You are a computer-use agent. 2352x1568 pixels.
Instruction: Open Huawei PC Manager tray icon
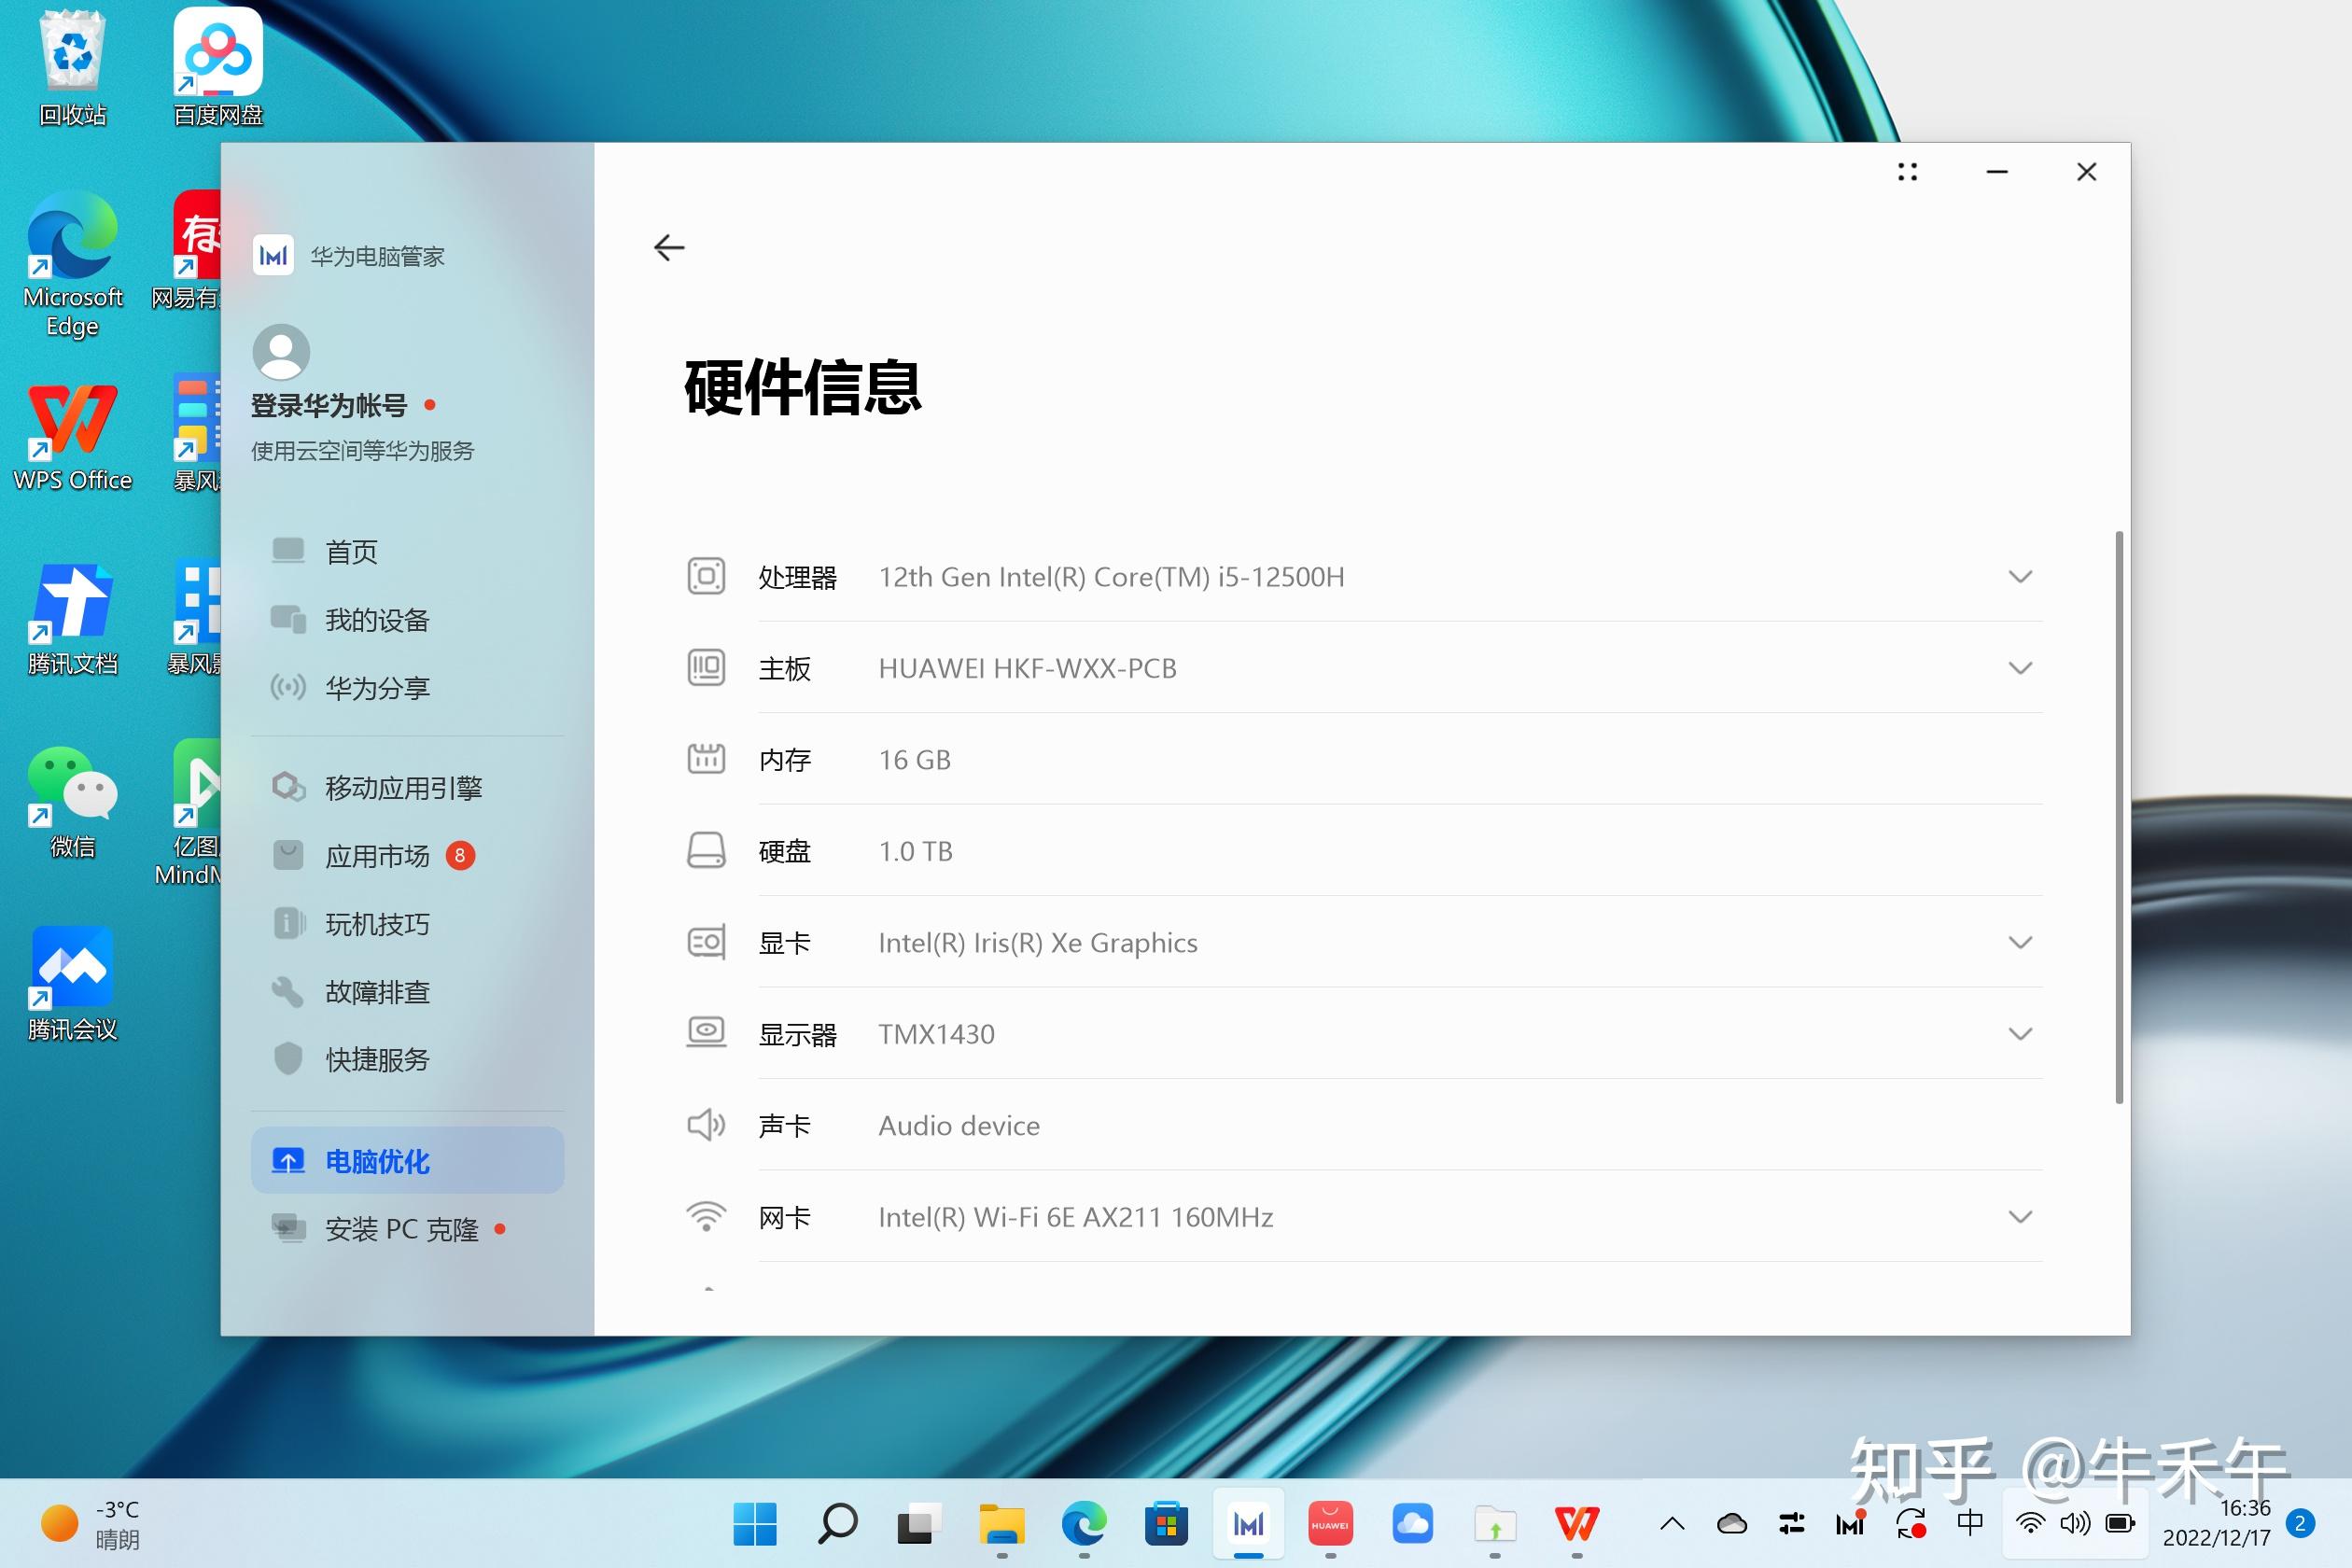coord(1850,1524)
